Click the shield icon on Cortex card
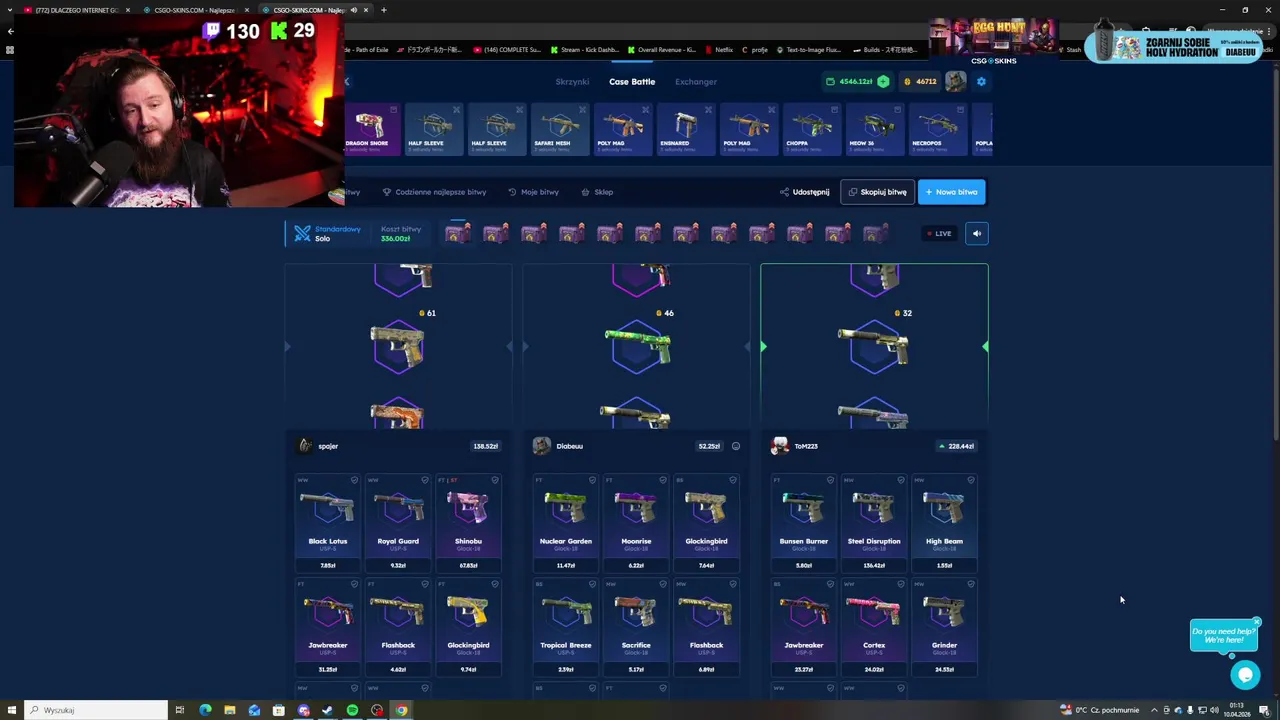 [900, 584]
